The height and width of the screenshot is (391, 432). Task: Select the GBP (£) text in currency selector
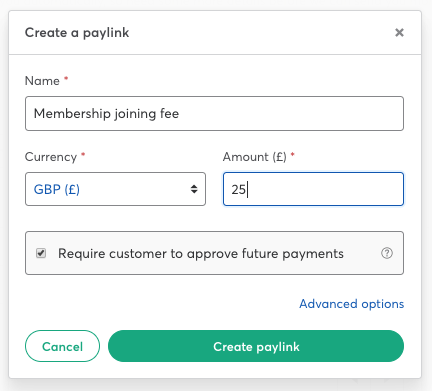coord(57,189)
